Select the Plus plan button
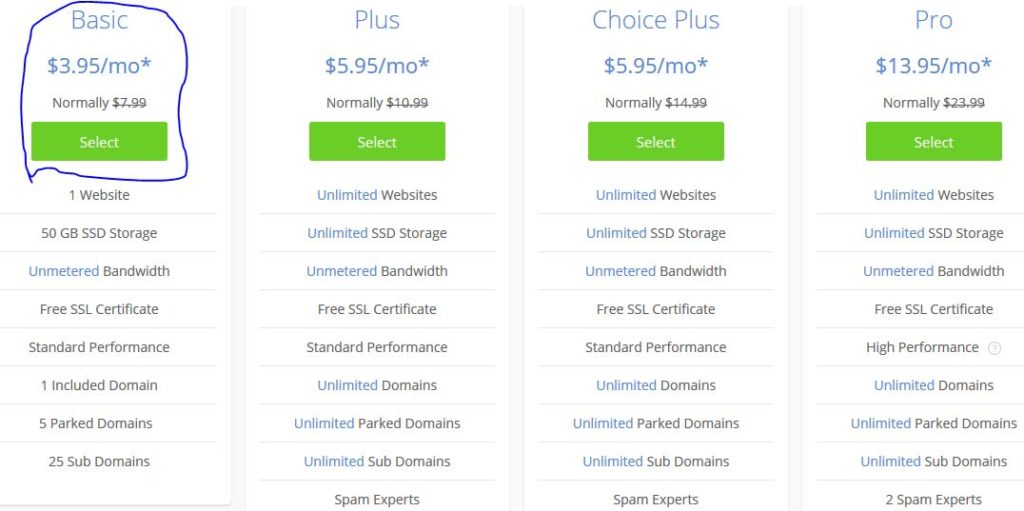 (377, 141)
